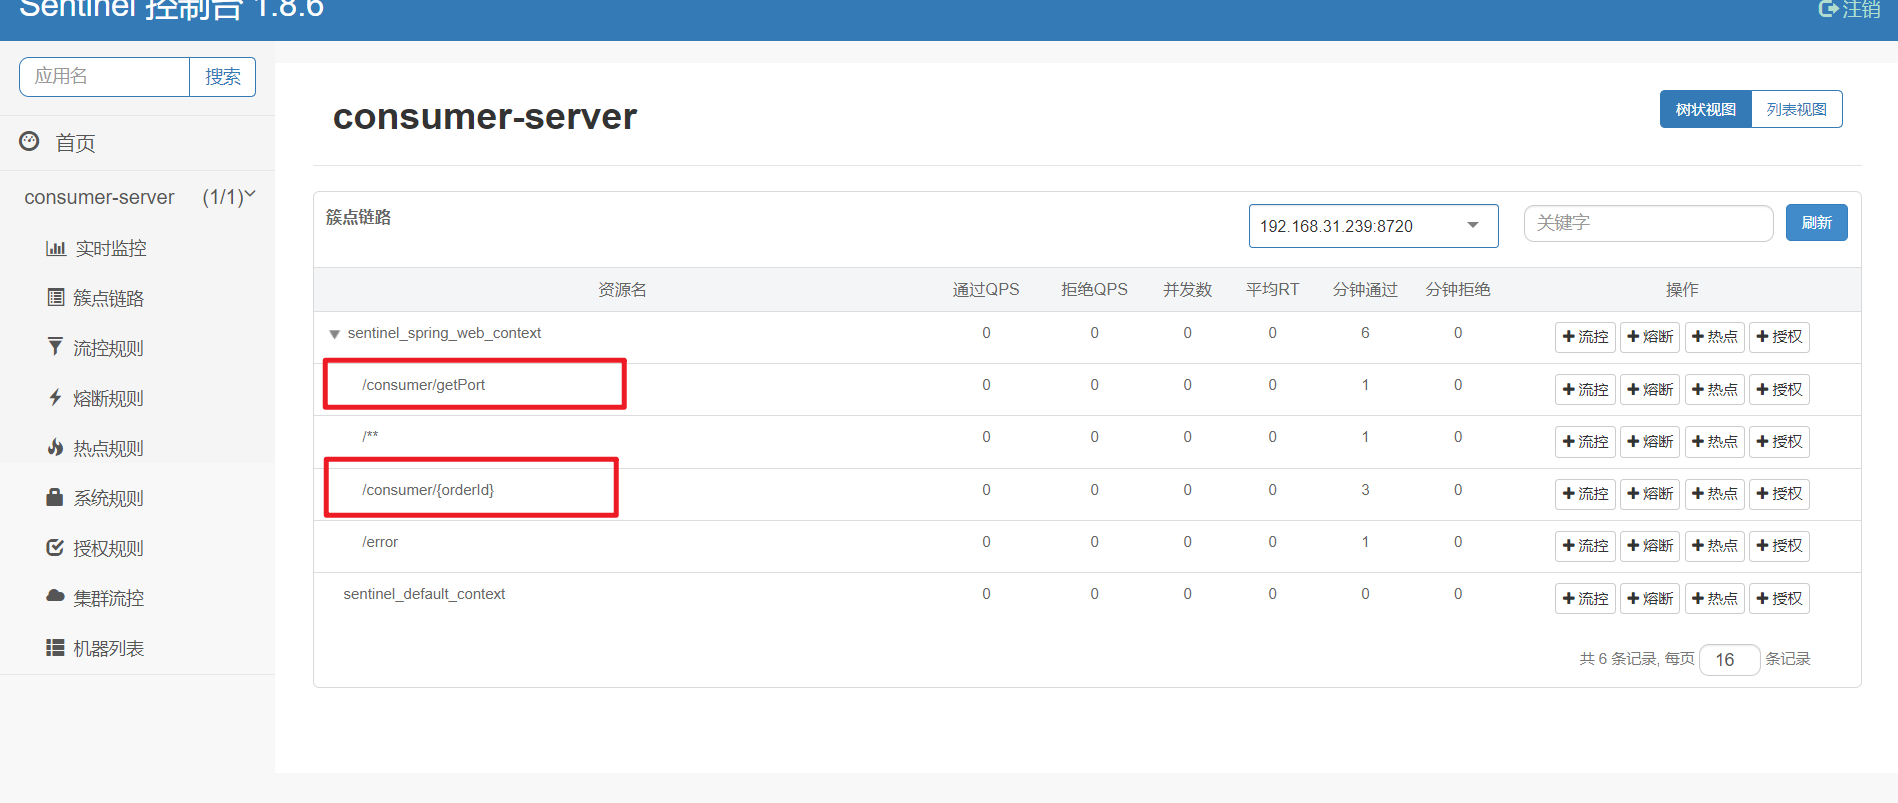Click the 授权规则 check icon

(x=55, y=547)
